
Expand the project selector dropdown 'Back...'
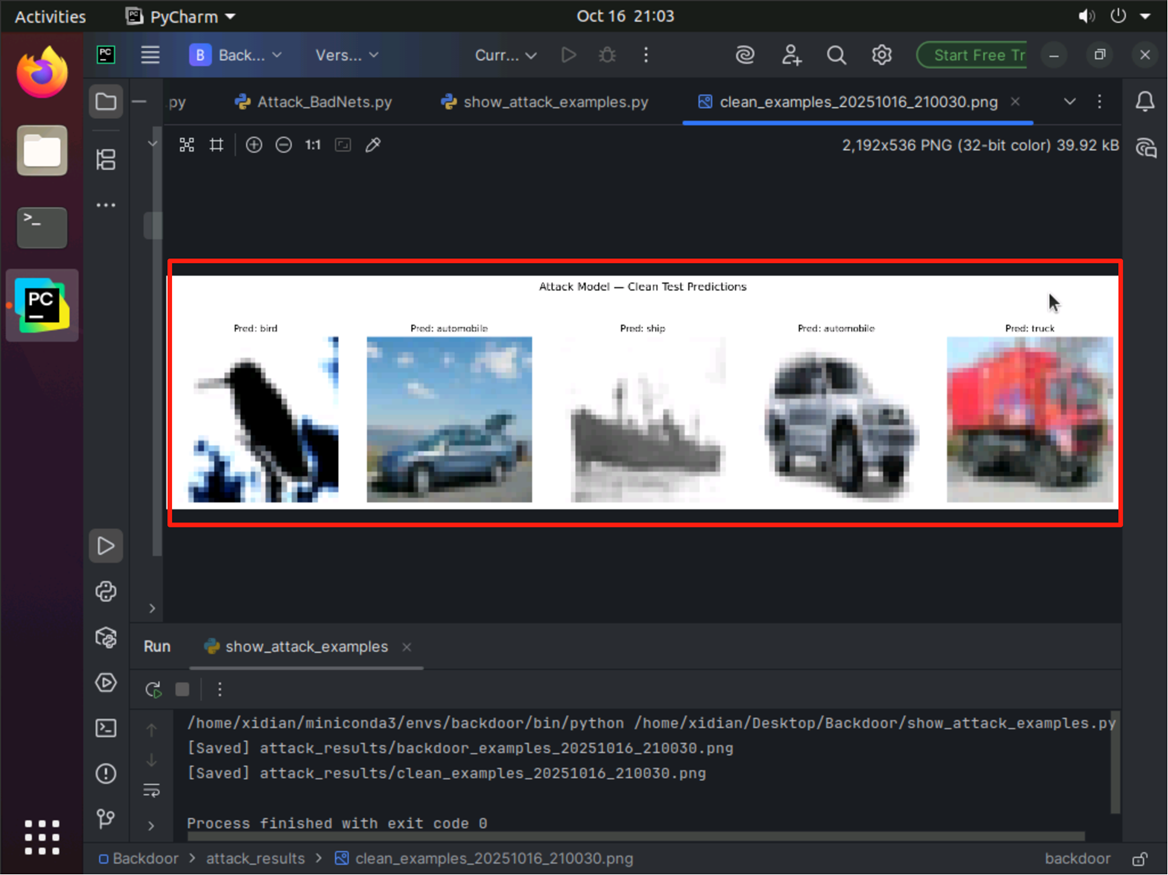[x=236, y=55]
